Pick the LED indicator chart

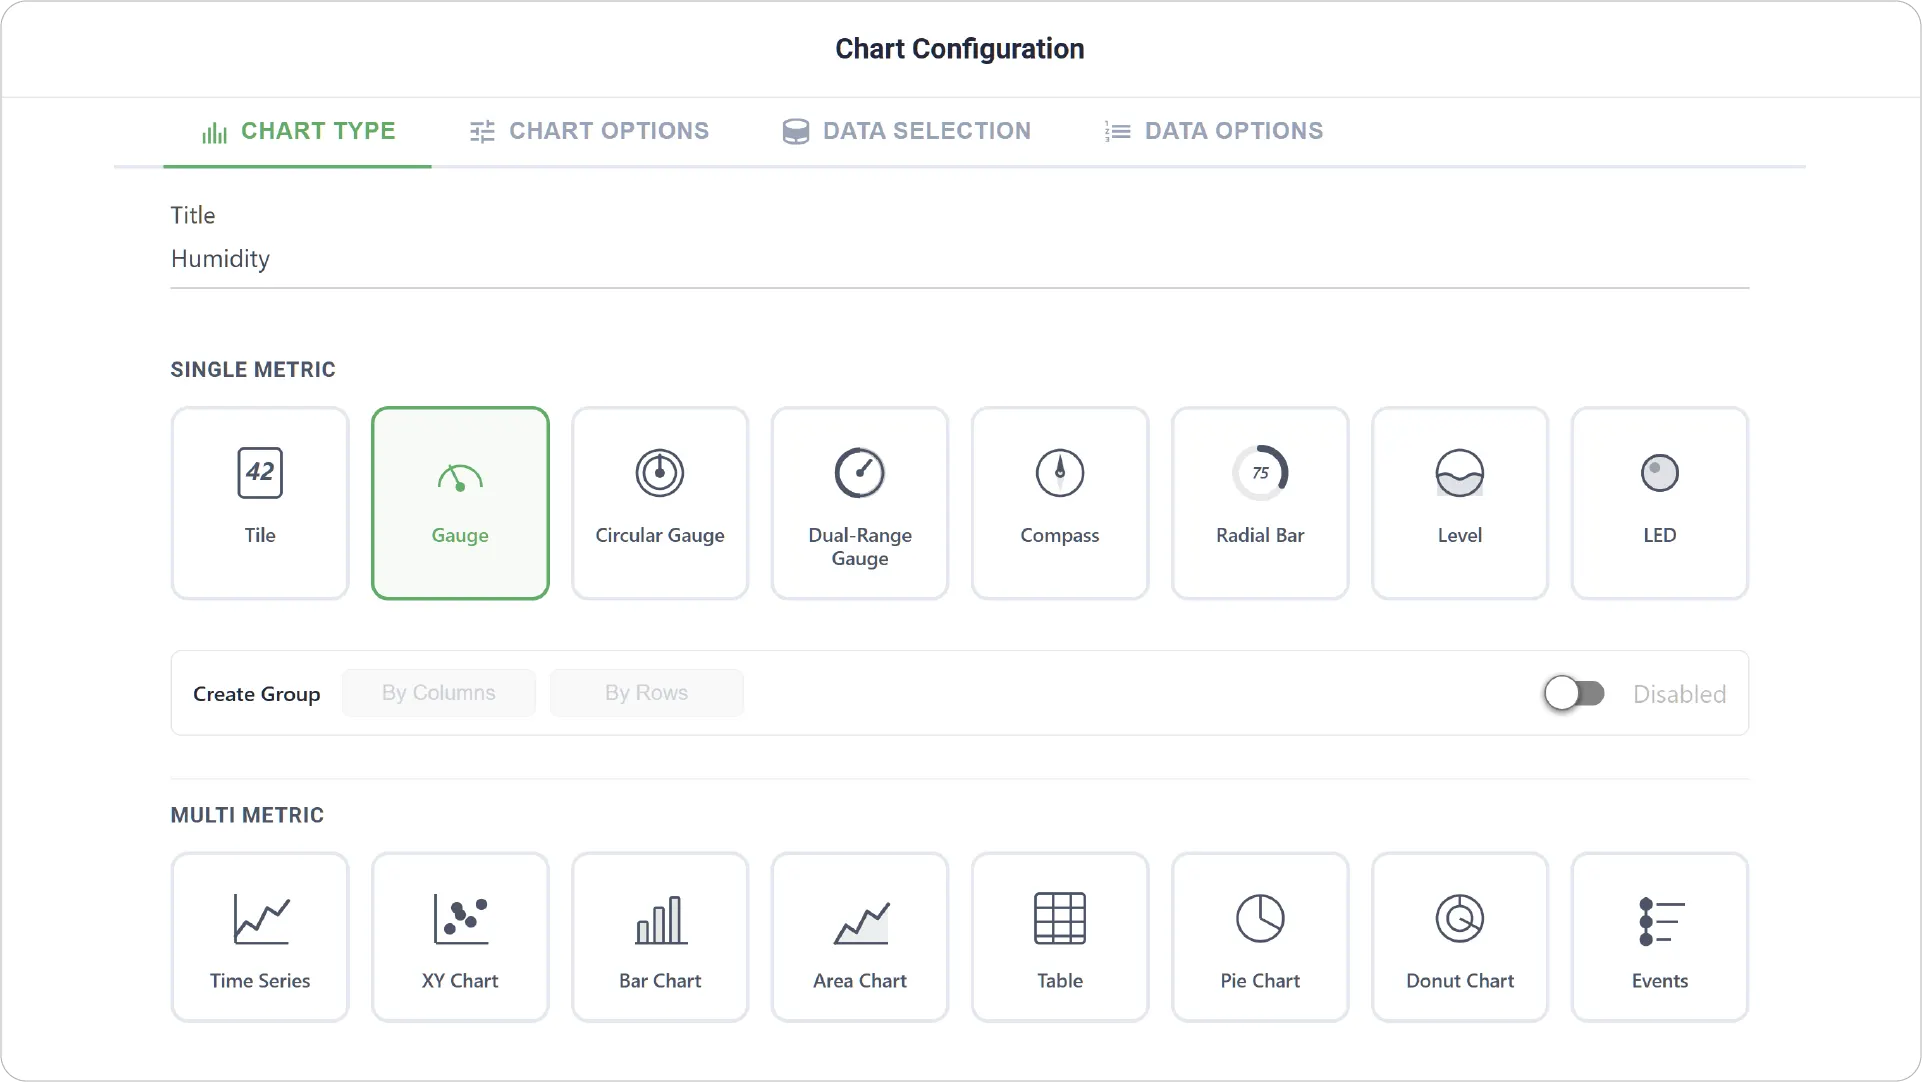coord(1660,503)
